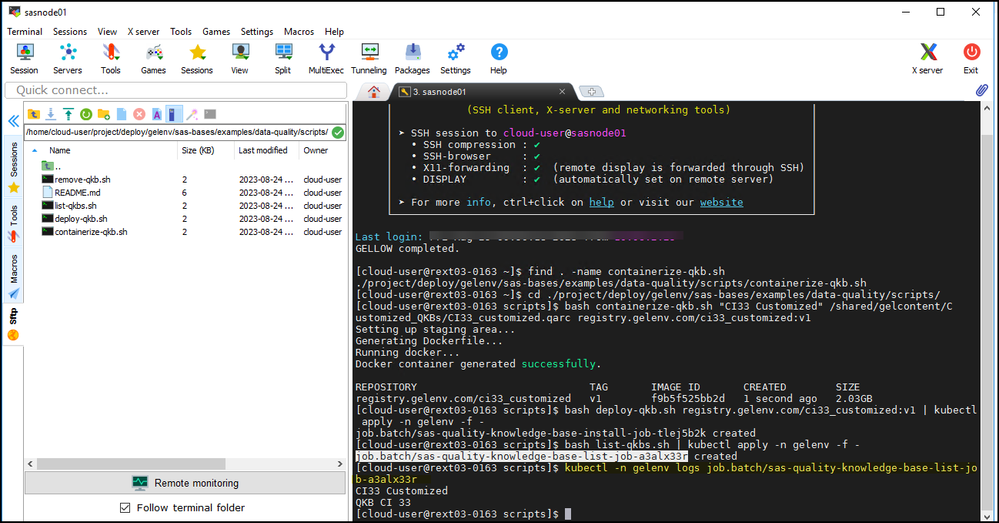This screenshot has width=999, height=523.
Task: Switch to the Sessions sidebar tab
Action: click(13, 160)
